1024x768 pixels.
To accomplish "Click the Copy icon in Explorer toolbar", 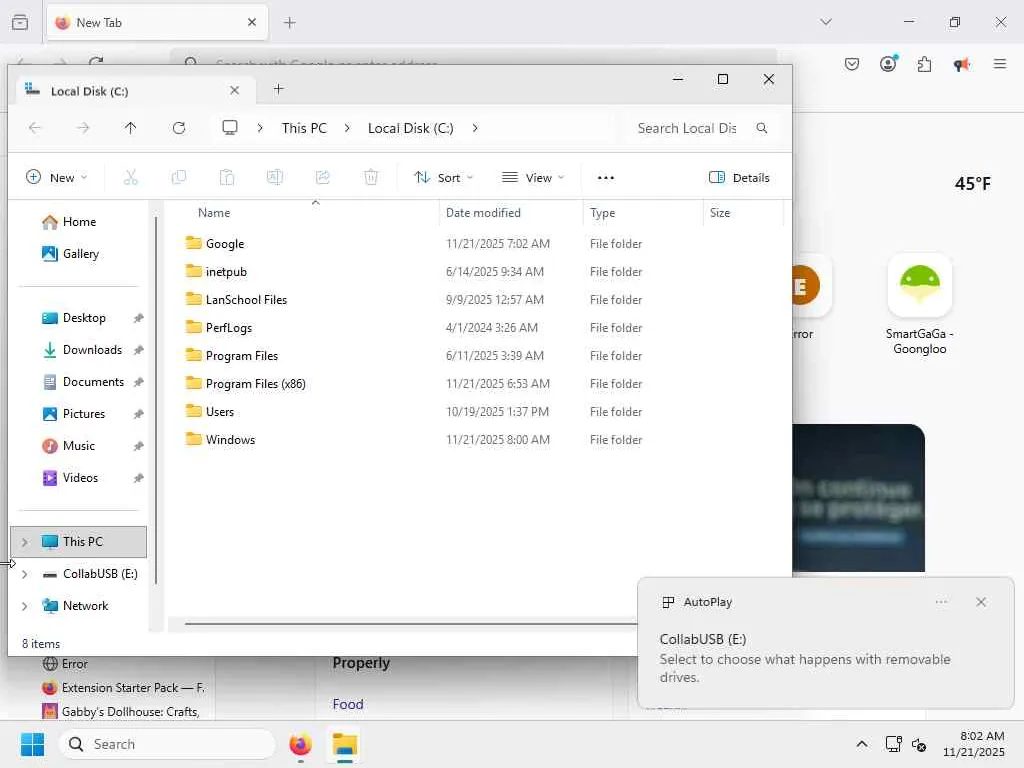I will (178, 177).
